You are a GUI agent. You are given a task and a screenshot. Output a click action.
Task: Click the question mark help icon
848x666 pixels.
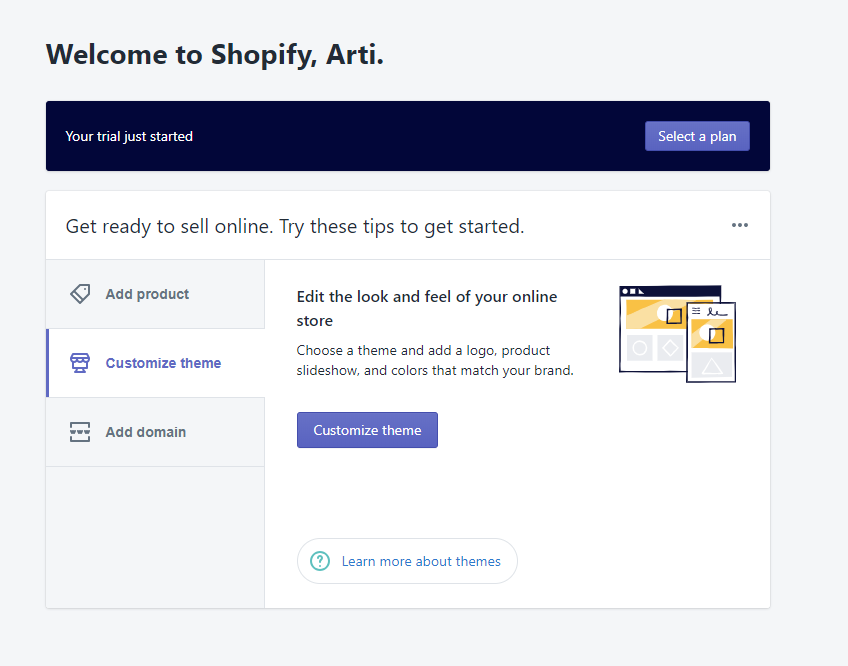click(x=320, y=561)
